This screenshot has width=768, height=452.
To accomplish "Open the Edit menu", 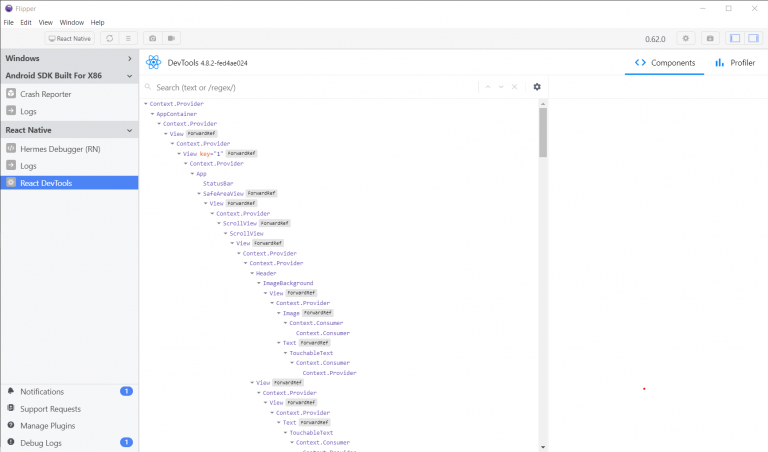I will point(26,23).
